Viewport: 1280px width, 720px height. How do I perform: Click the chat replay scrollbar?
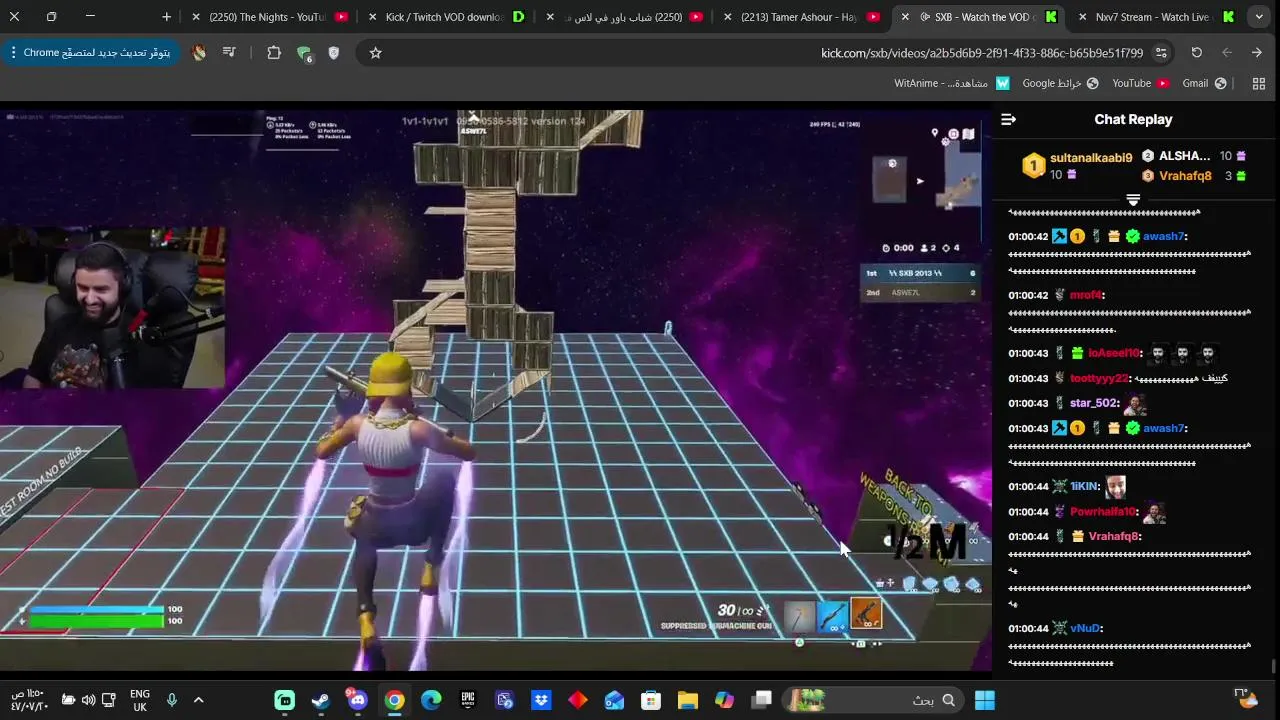coord(1273,666)
